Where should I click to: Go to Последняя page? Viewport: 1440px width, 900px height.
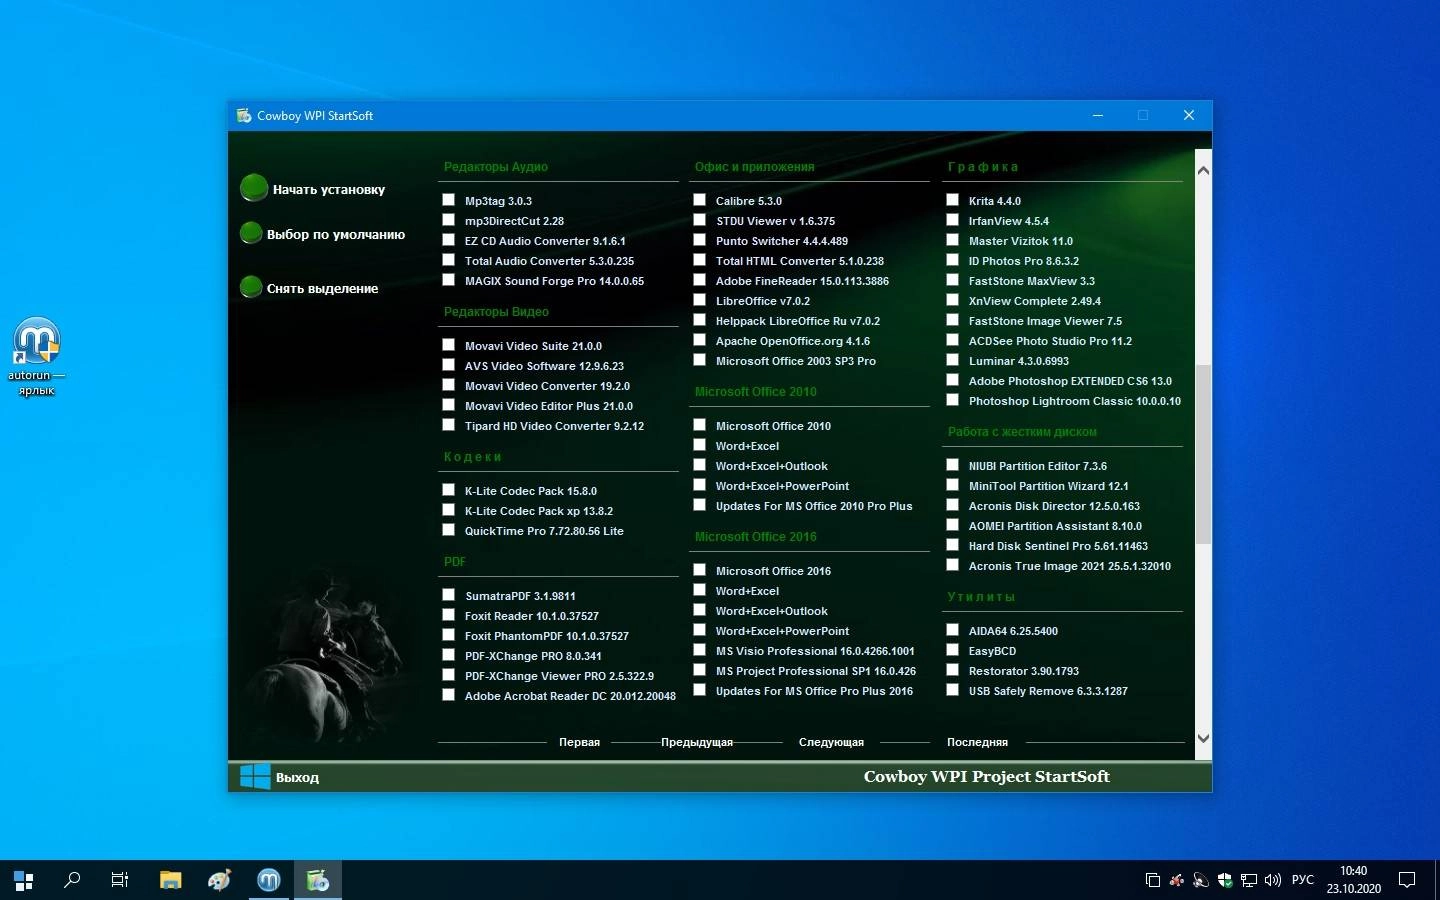(977, 742)
